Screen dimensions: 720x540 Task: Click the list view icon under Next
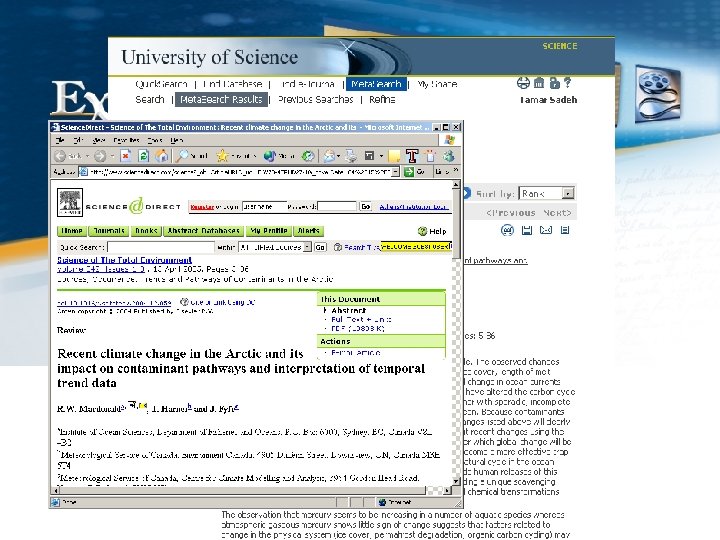coord(565,230)
